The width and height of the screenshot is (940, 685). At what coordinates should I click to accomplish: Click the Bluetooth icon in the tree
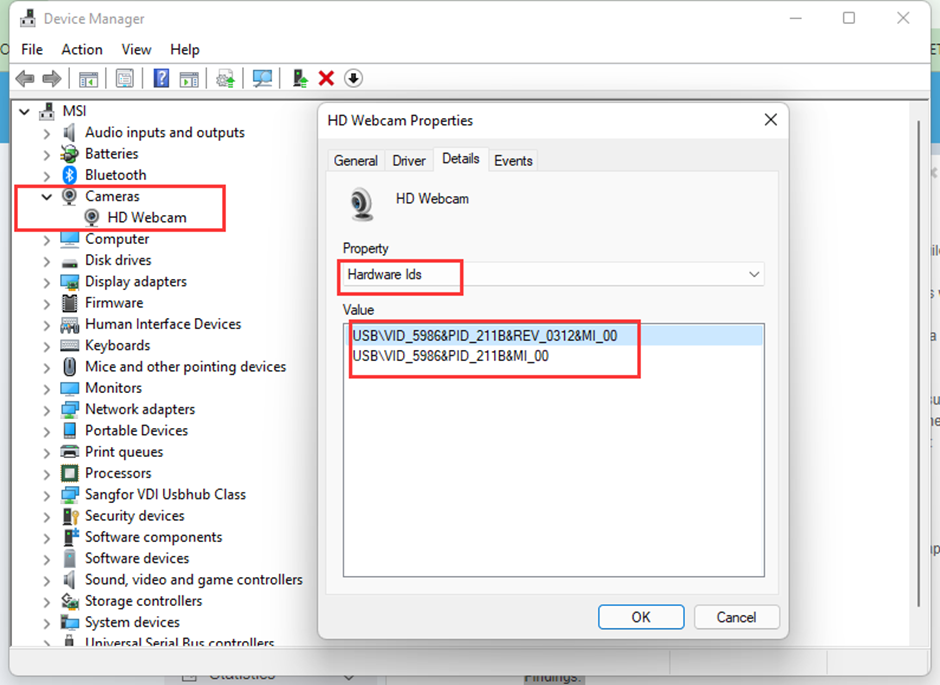pyautogui.click(x=70, y=175)
